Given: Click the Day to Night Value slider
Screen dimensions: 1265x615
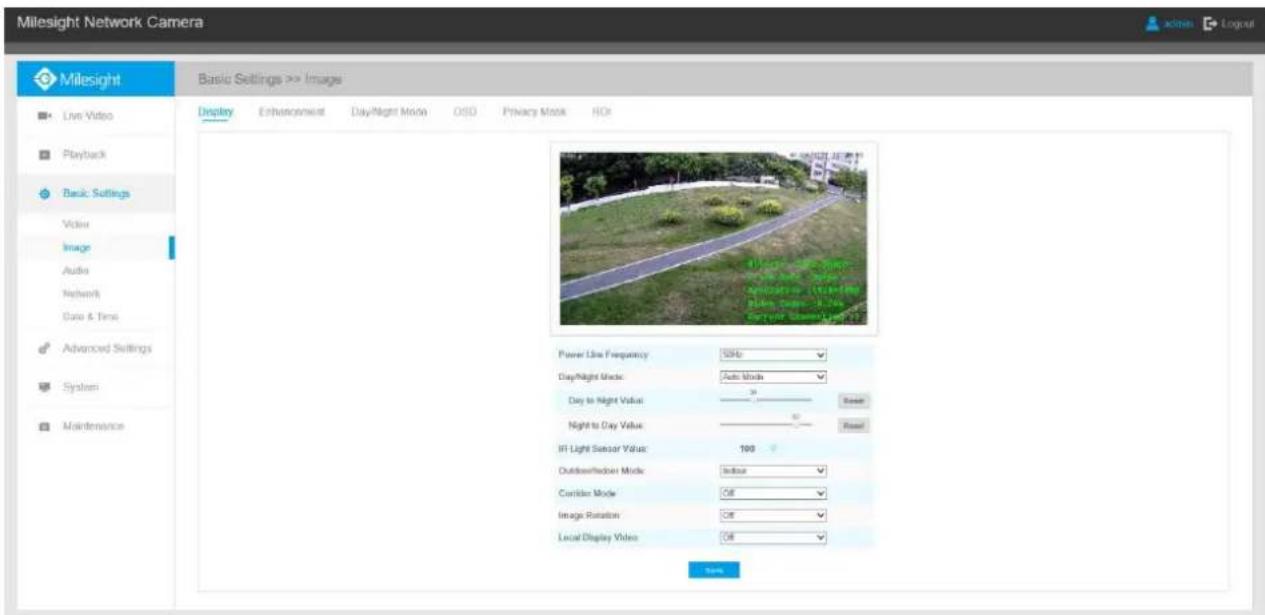Looking at the screenshot, I should click(766, 400).
